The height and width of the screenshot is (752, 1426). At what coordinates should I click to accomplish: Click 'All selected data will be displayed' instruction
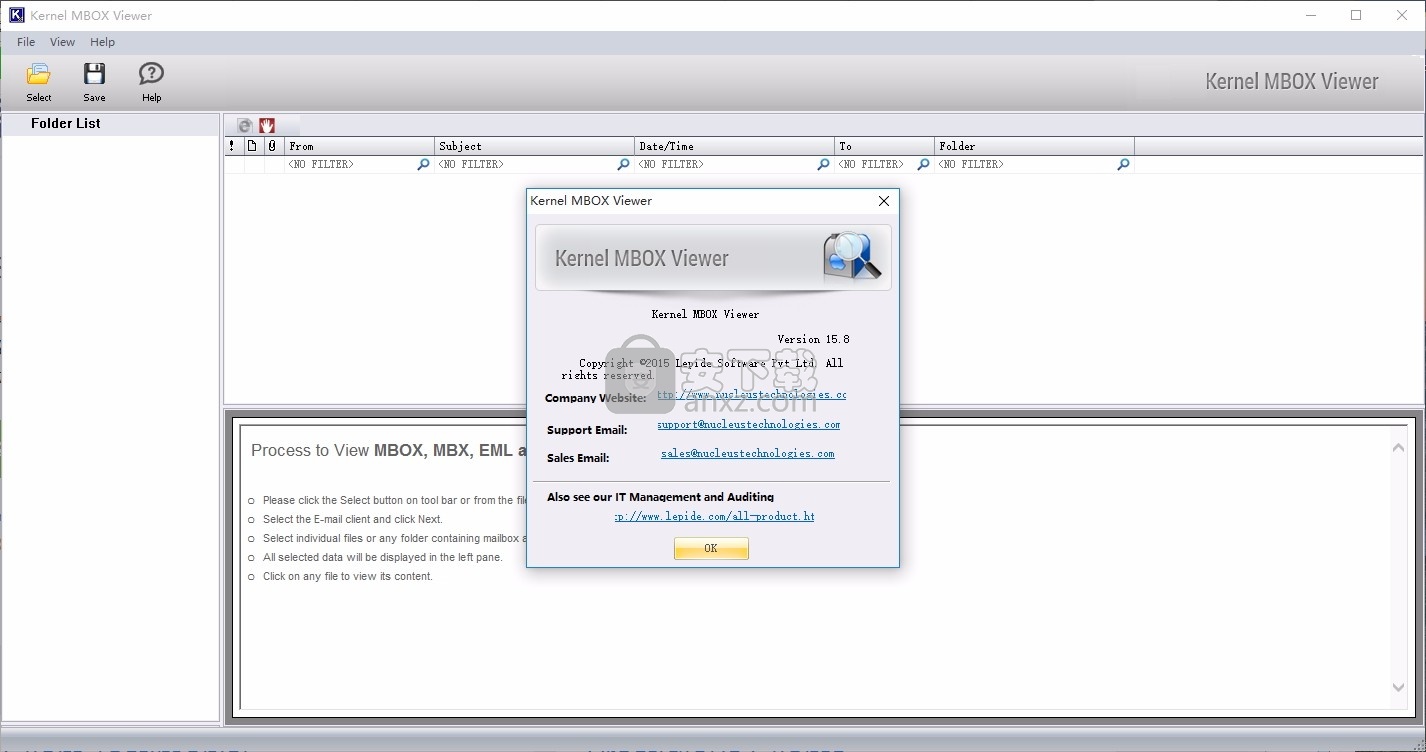[383, 557]
